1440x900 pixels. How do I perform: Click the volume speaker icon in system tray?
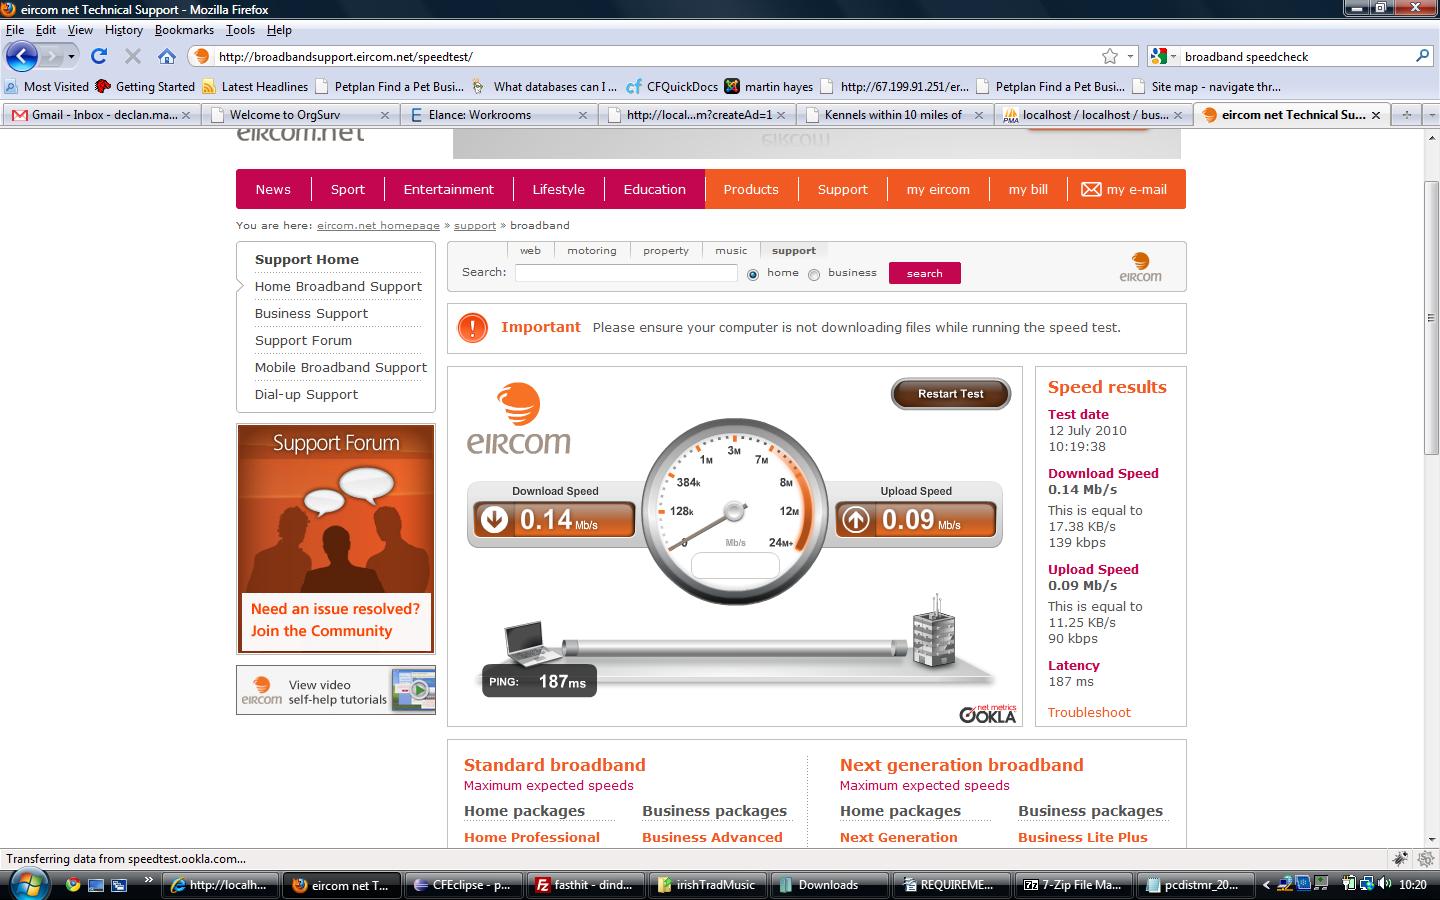(x=1384, y=884)
